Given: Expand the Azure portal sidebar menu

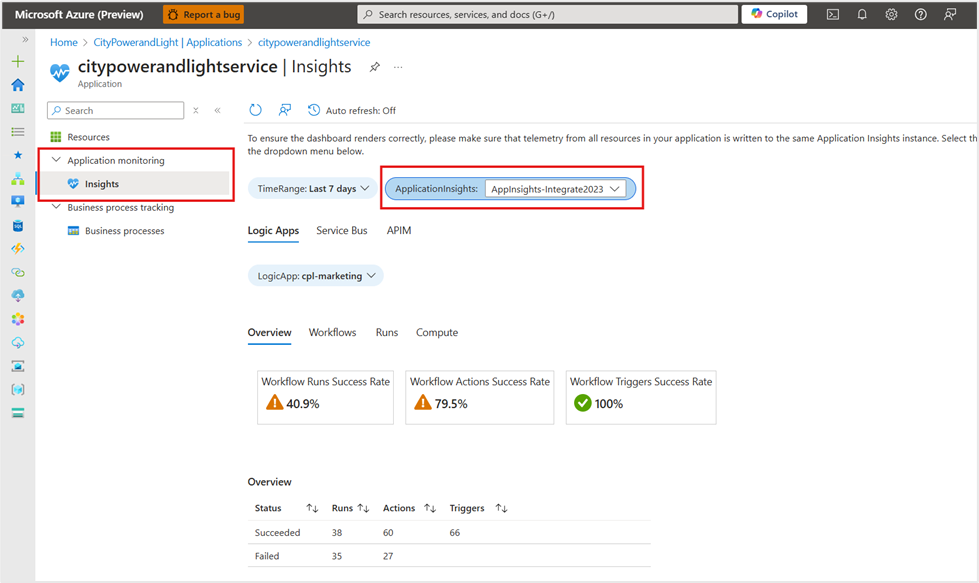Looking at the screenshot, I should tap(25, 39).
